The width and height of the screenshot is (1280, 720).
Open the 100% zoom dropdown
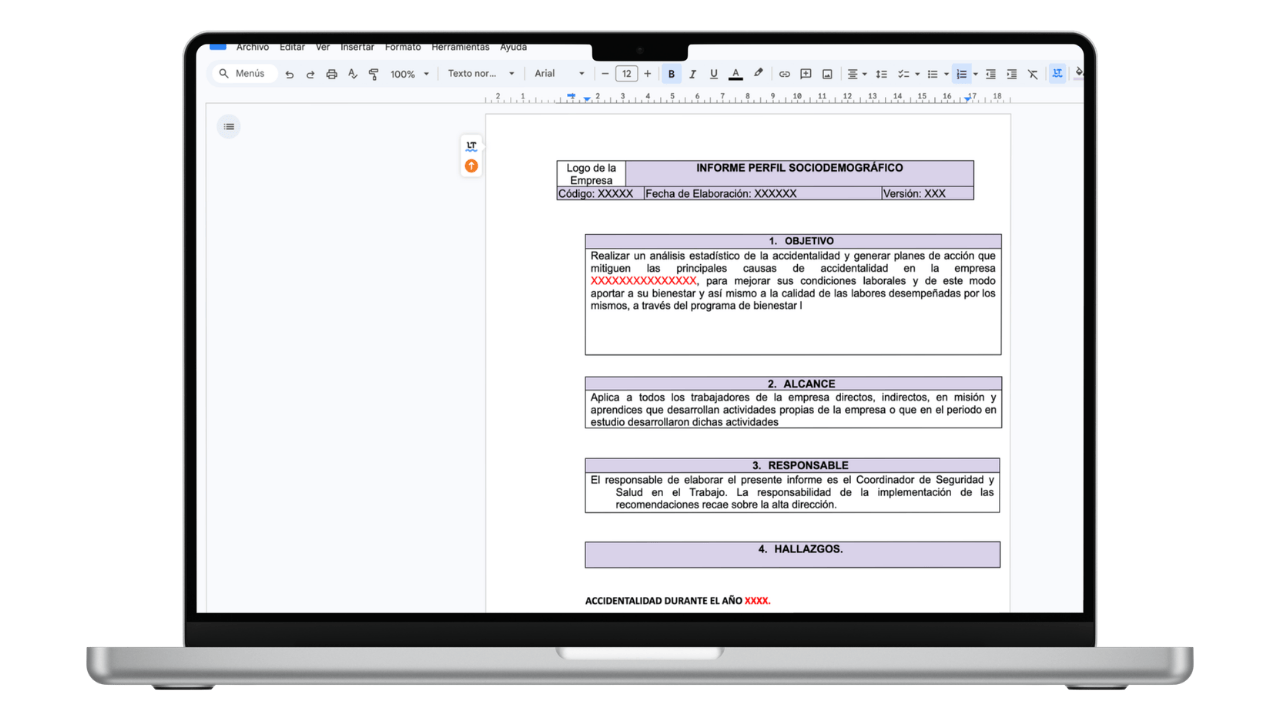[x=408, y=73]
